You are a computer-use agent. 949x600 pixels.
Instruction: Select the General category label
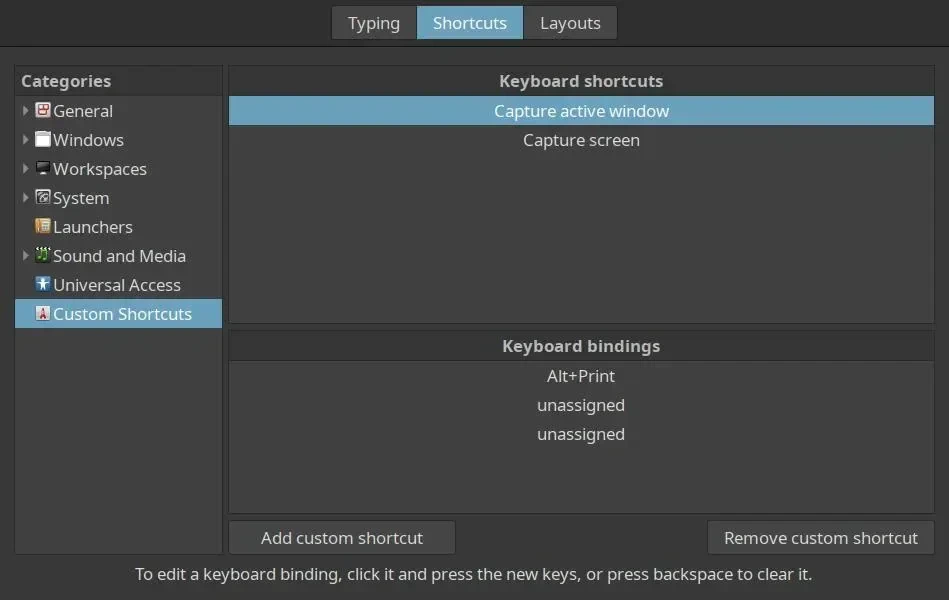click(83, 111)
